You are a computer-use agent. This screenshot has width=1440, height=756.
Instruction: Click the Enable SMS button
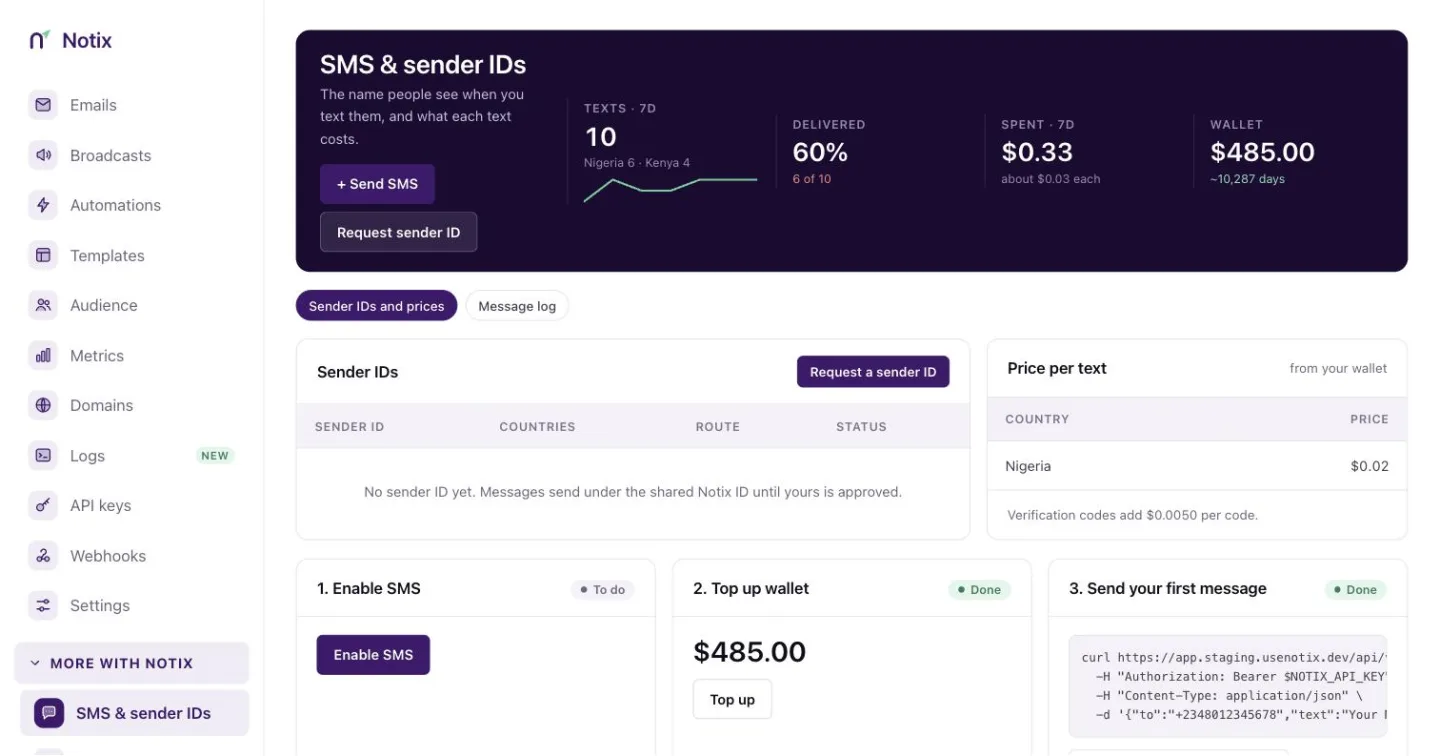coord(373,655)
